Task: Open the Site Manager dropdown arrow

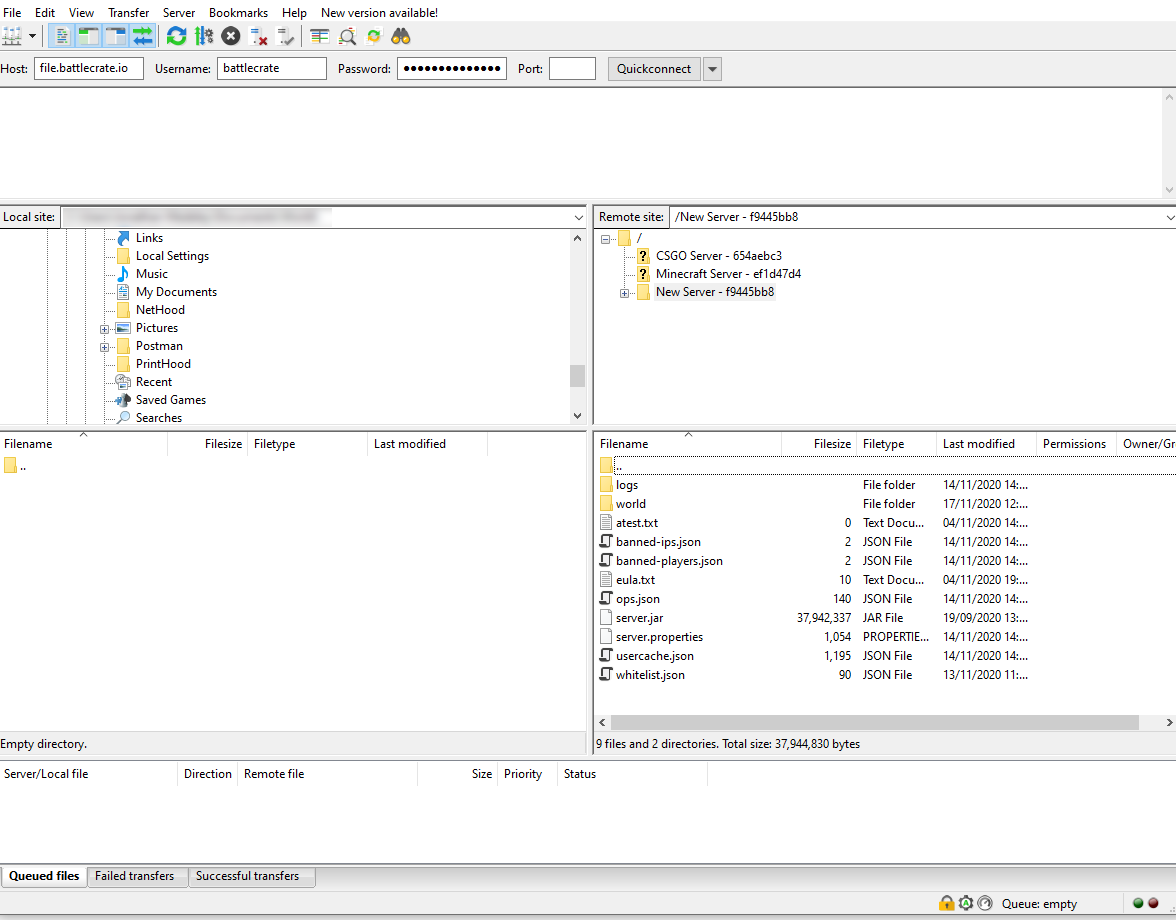Action: click(32, 36)
